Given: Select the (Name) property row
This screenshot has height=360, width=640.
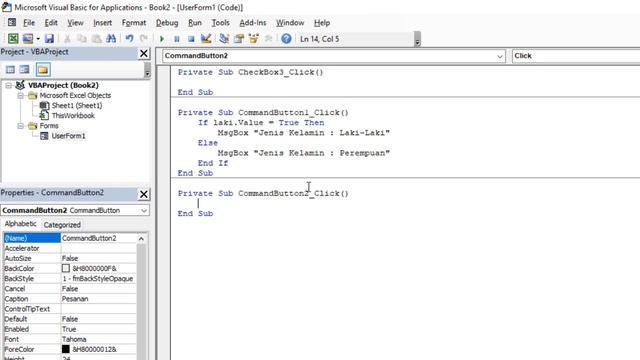Looking at the screenshot, I should point(70,238).
